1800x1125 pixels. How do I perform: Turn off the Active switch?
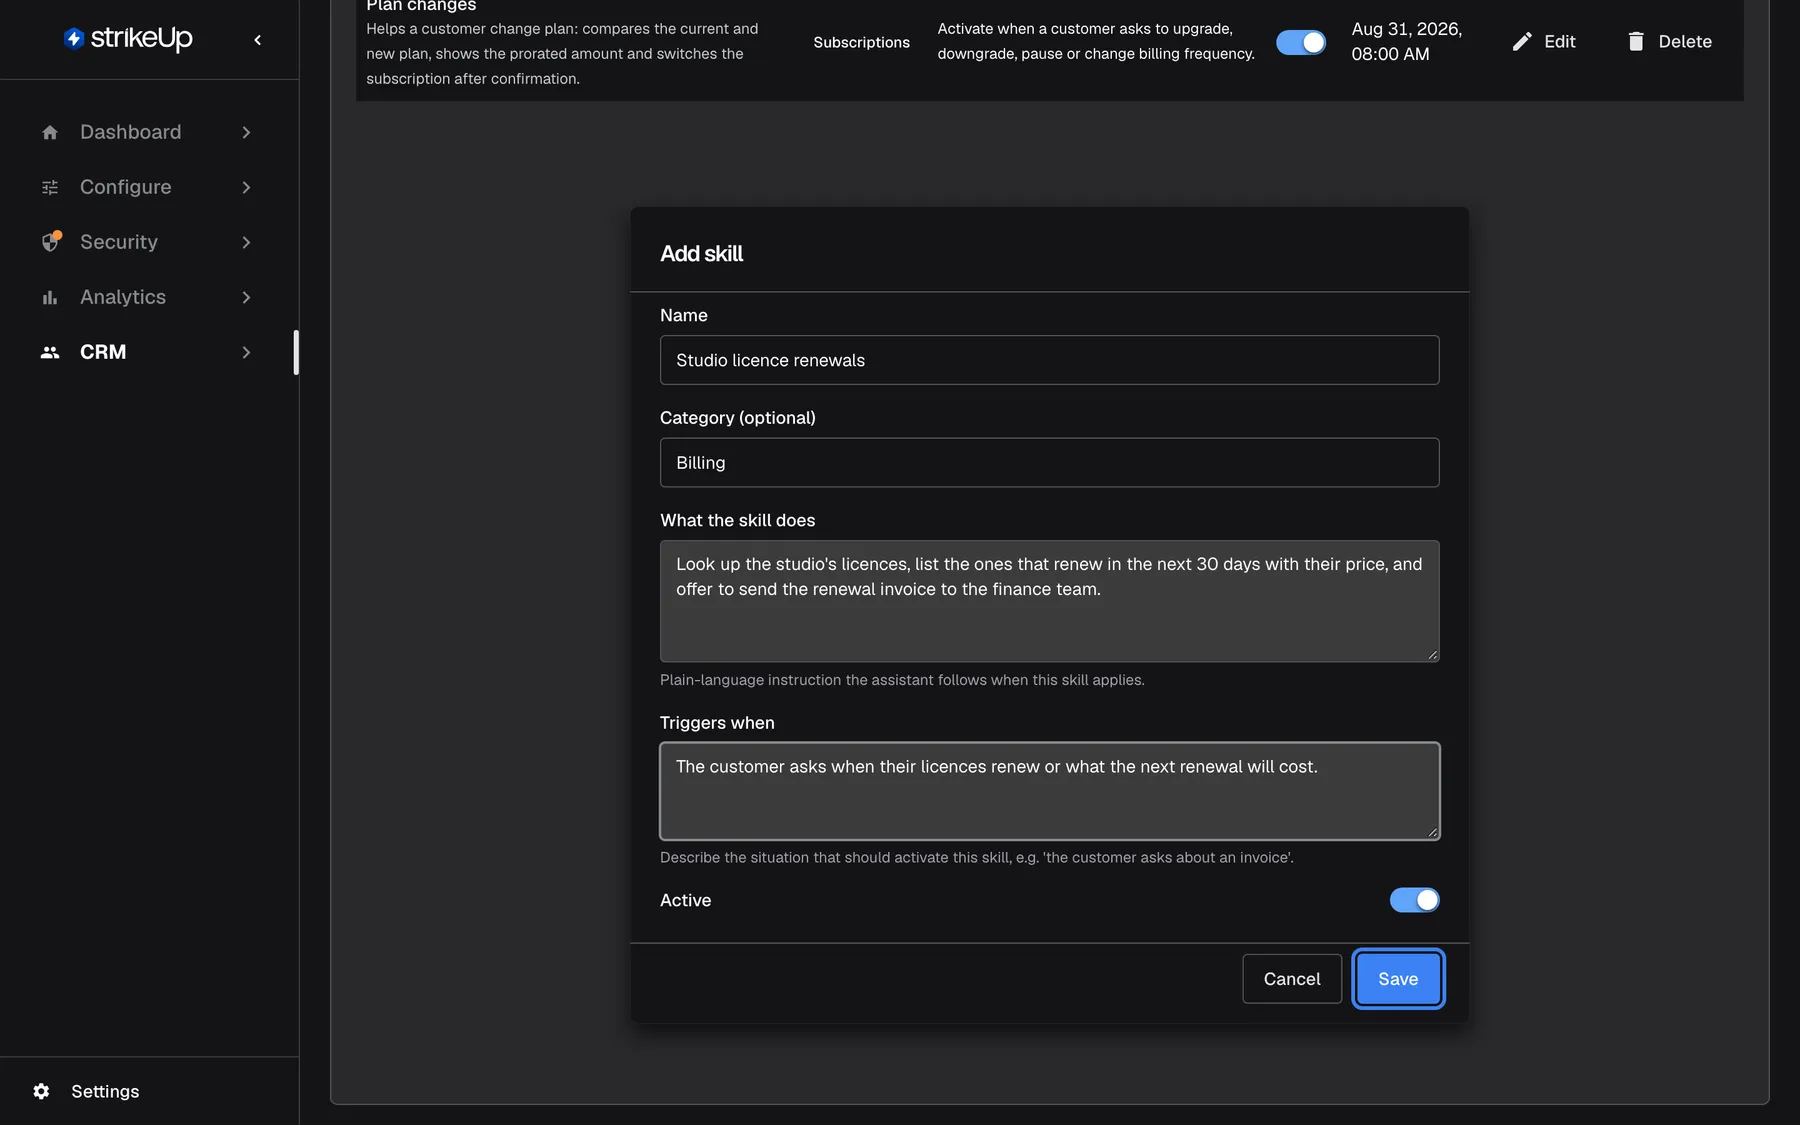[x=1414, y=900]
